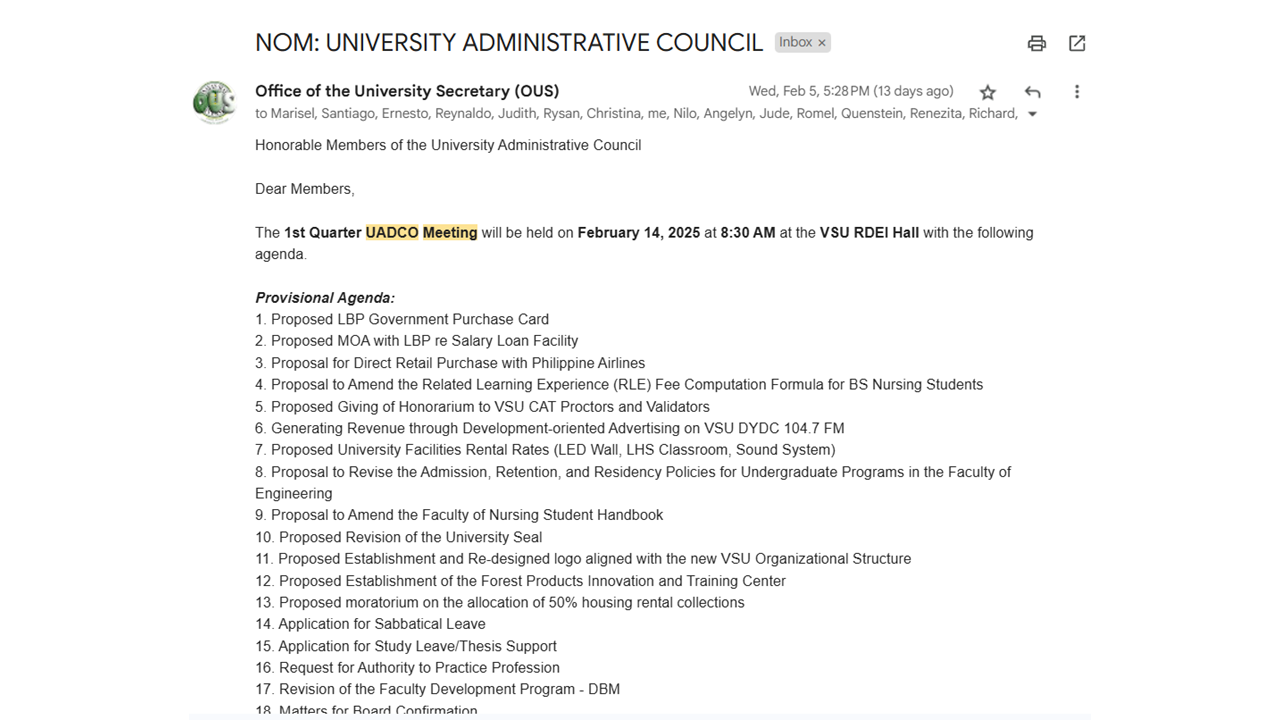Click the Inbox label chip
This screenshot has height=720, width=1280.
tap(796, 42)
